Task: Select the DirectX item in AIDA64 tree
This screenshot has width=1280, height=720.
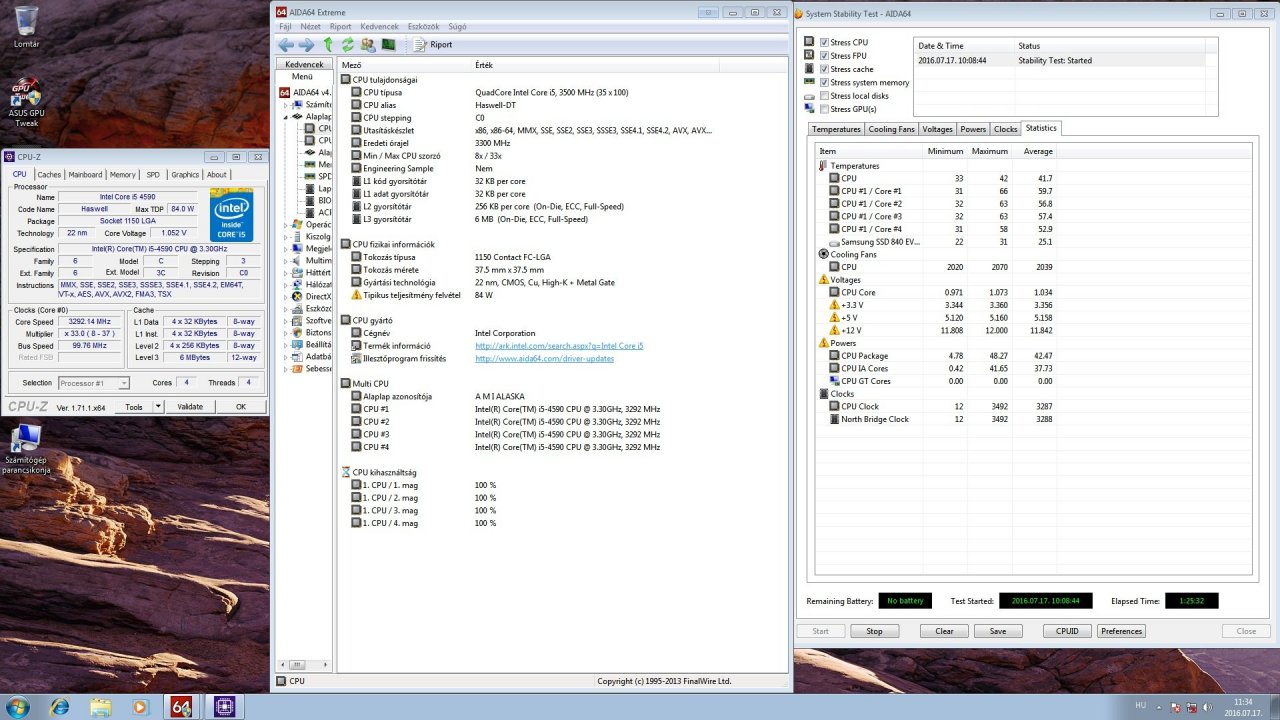Action: click(x=311, y=296)
